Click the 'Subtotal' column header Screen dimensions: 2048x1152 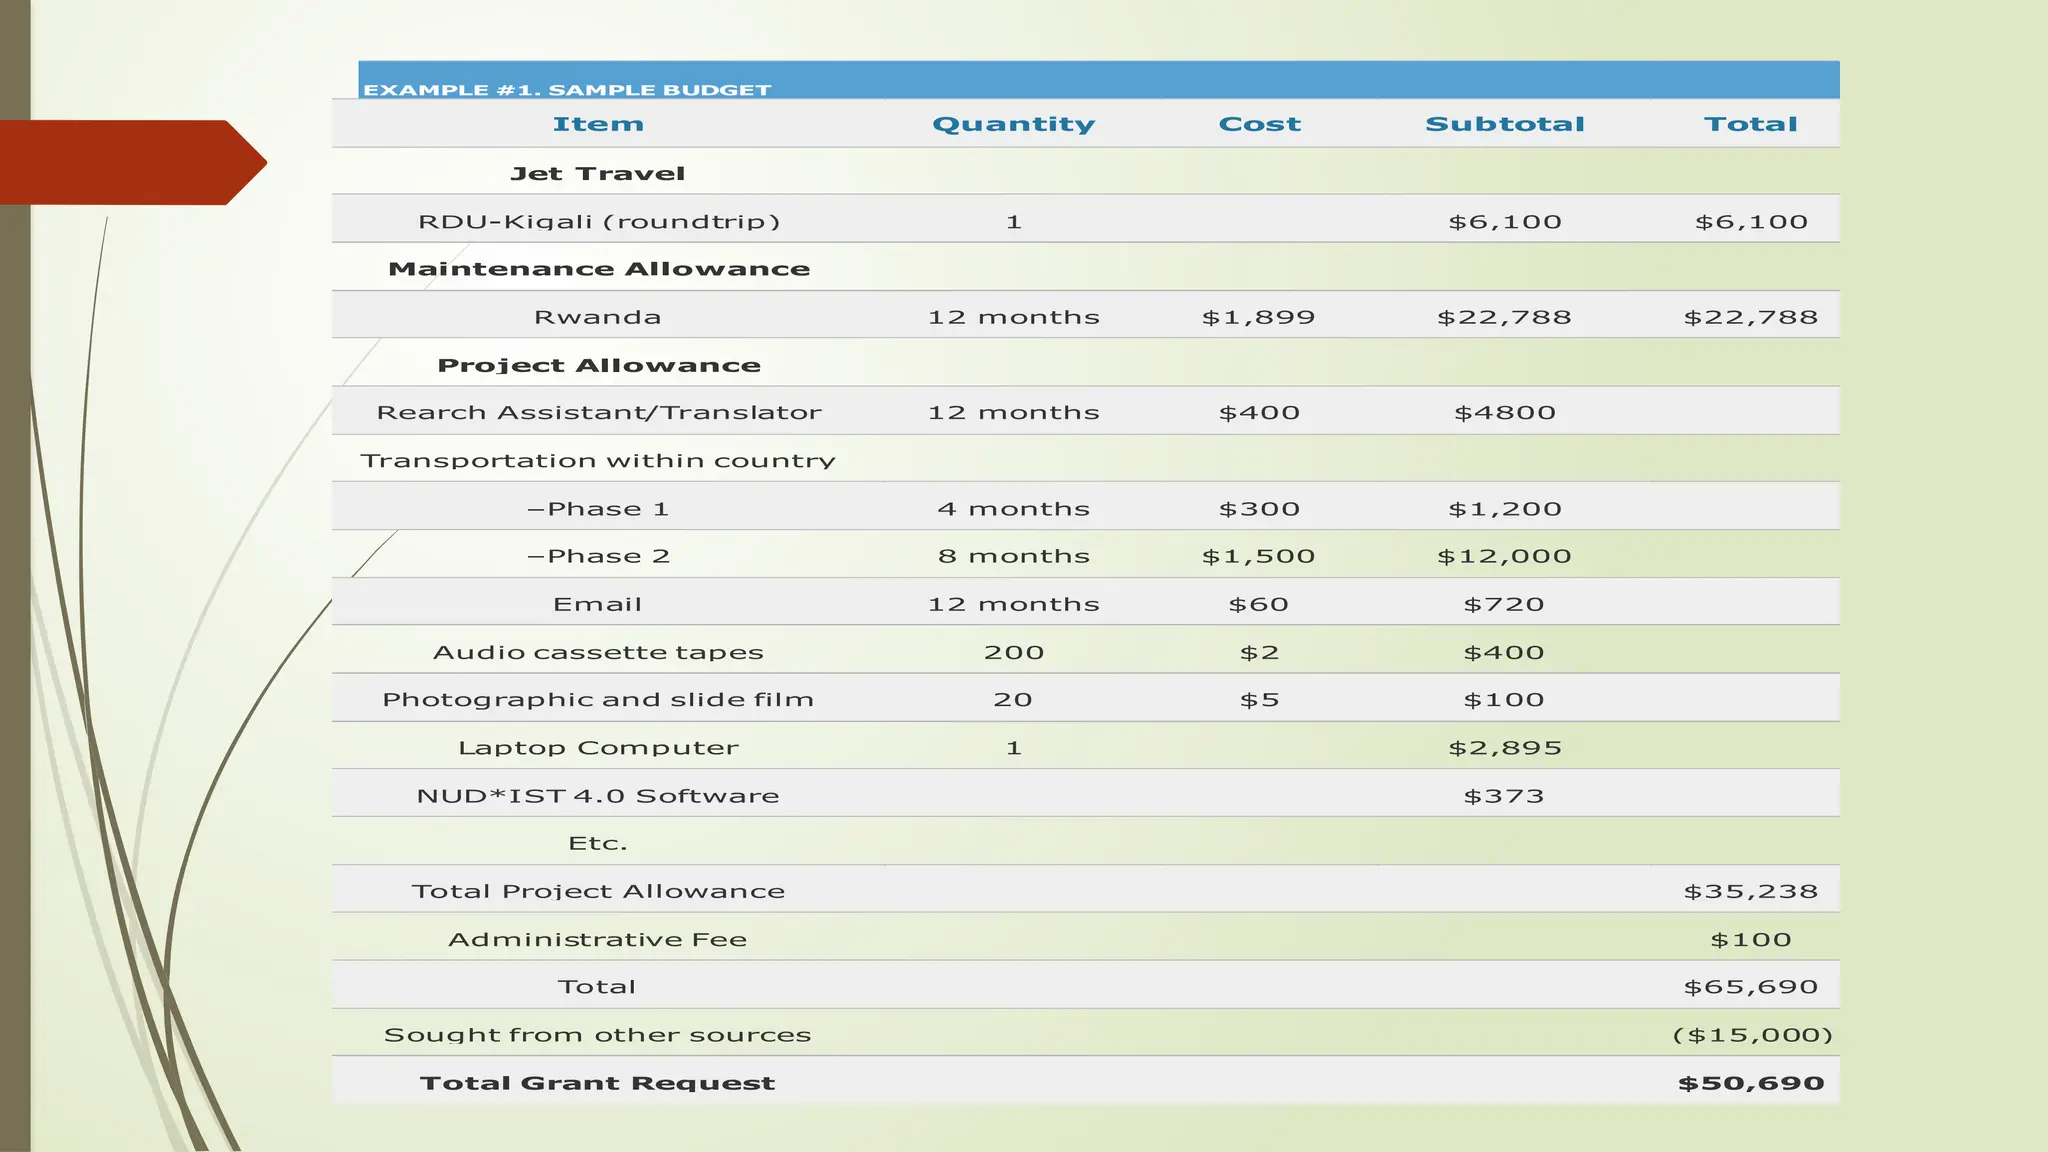click(1504, 124)
